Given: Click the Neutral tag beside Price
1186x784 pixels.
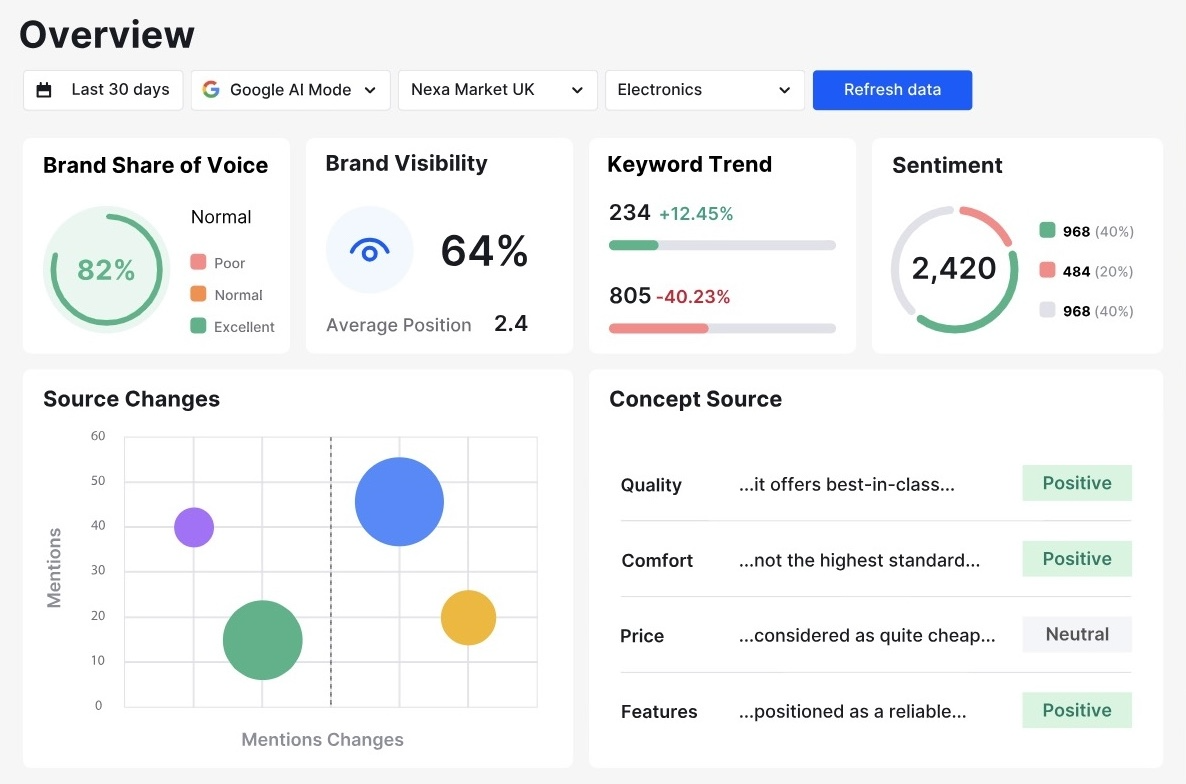Looking at the screenshot, I should tap(1076, 634).
